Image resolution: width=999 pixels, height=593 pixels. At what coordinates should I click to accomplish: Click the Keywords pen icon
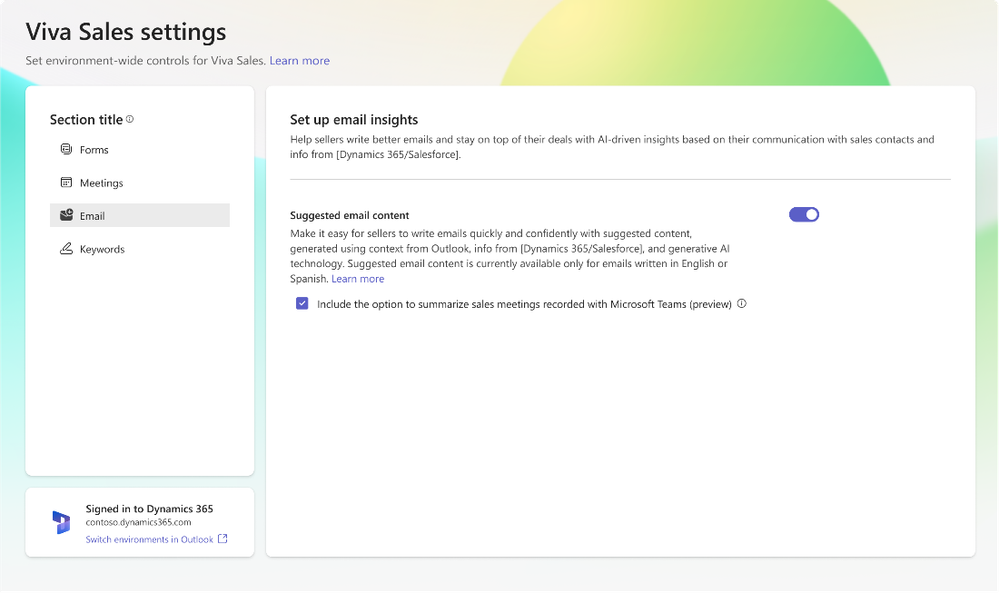[66, 248]
